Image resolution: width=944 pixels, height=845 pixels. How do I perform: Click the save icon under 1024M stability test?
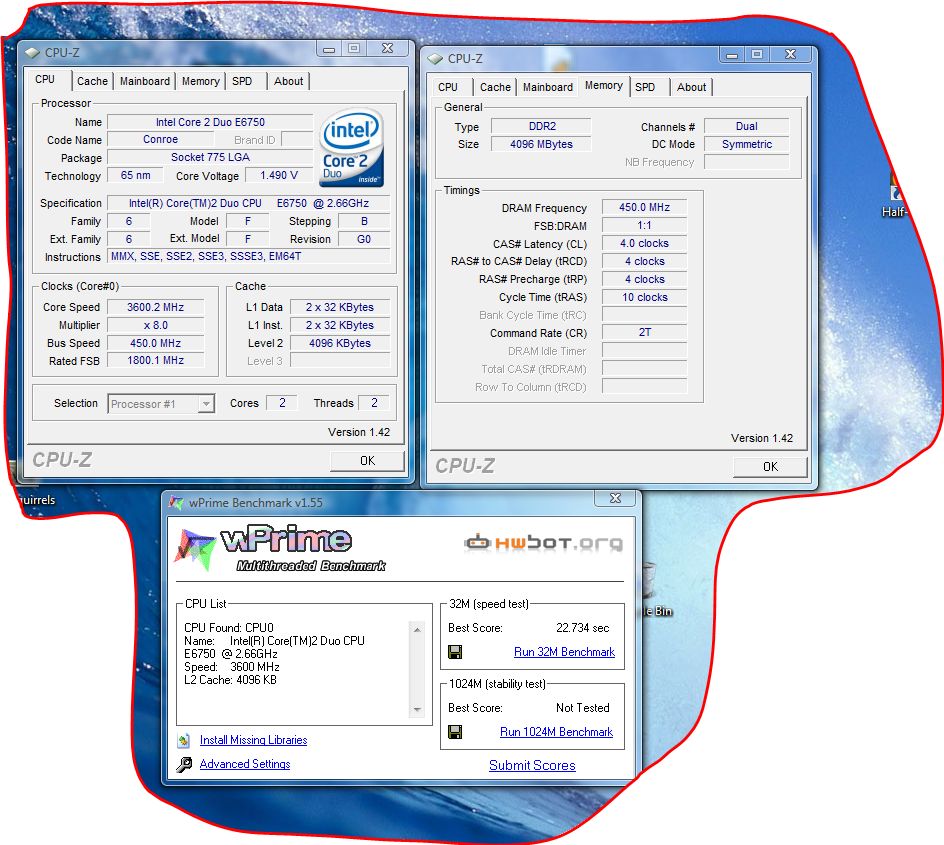pos(455,732)
